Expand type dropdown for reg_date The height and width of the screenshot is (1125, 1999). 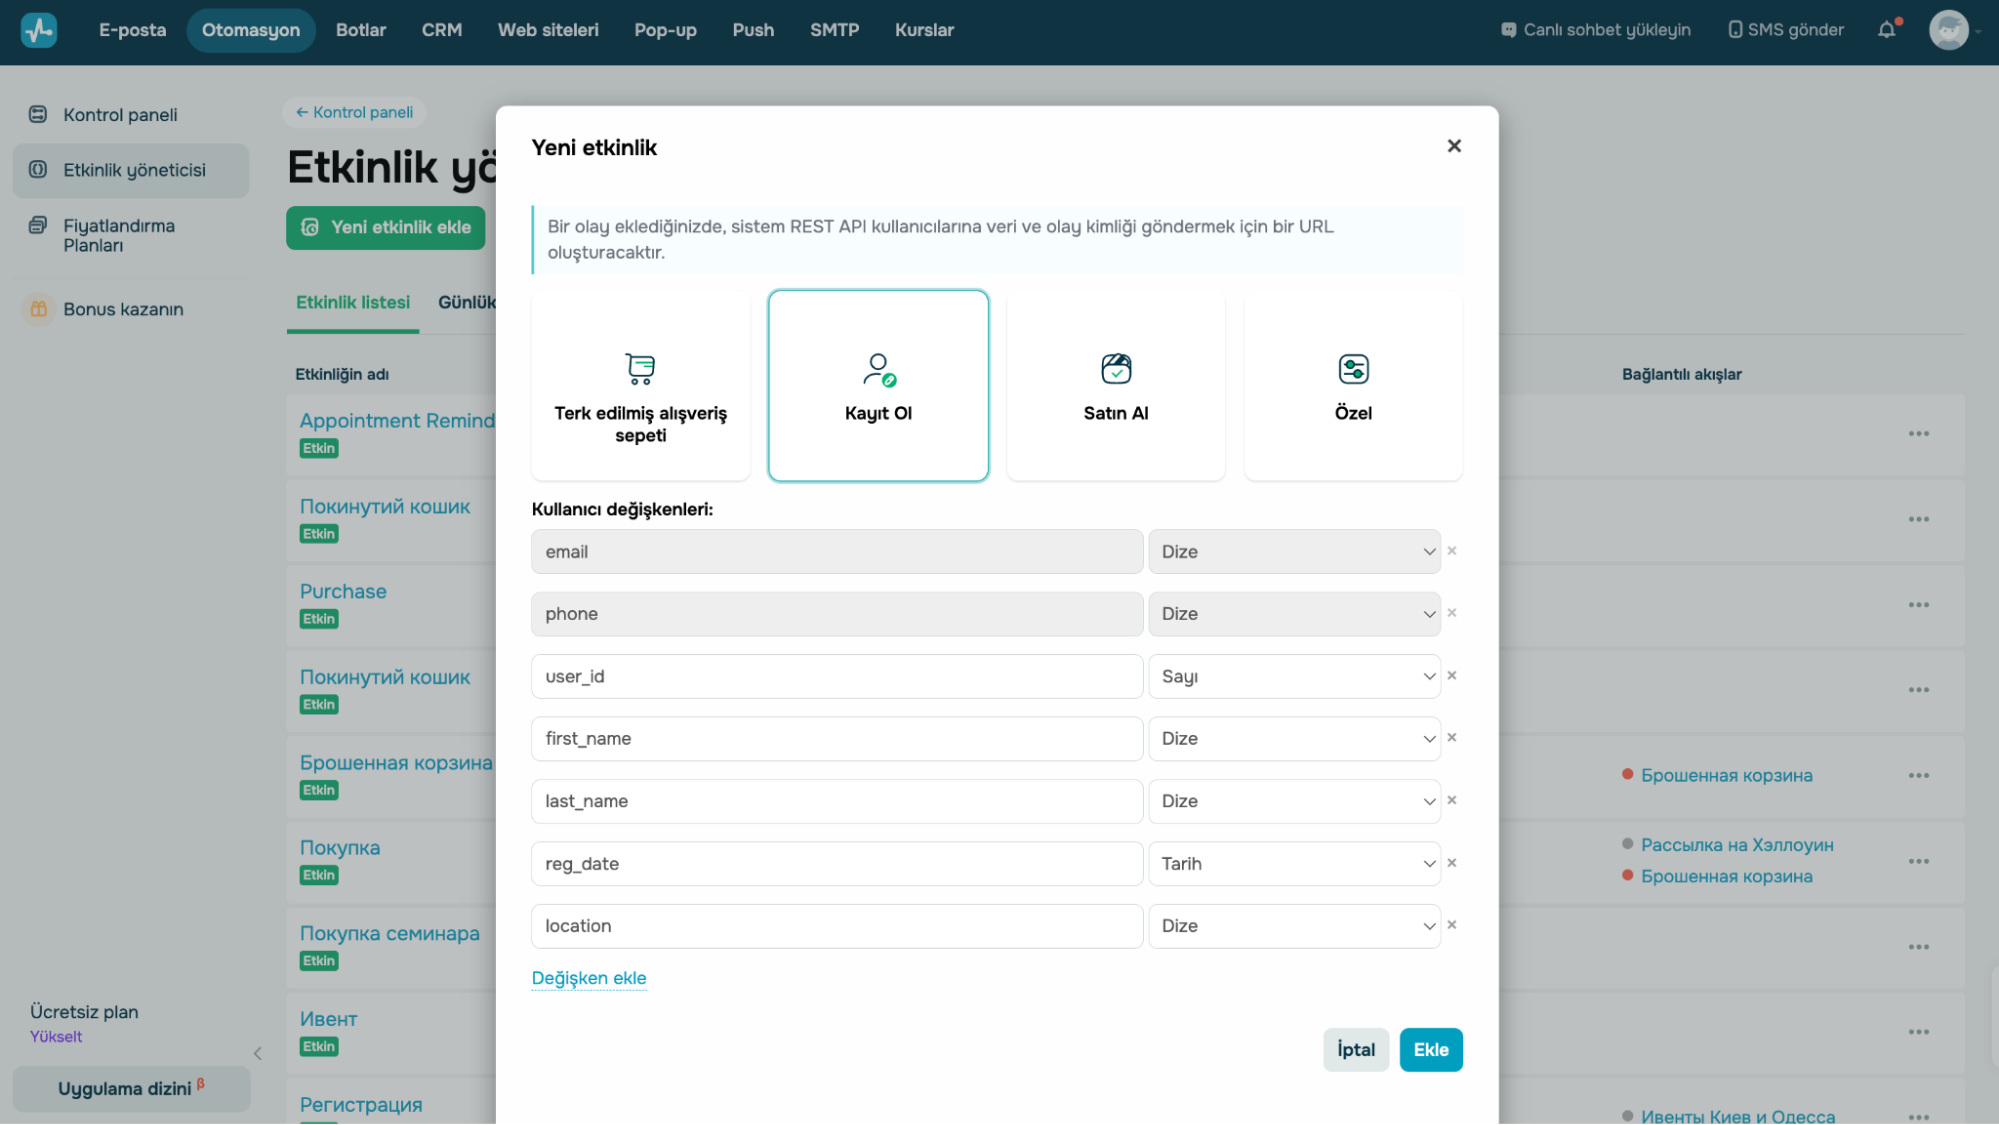tap(1294, 864)
